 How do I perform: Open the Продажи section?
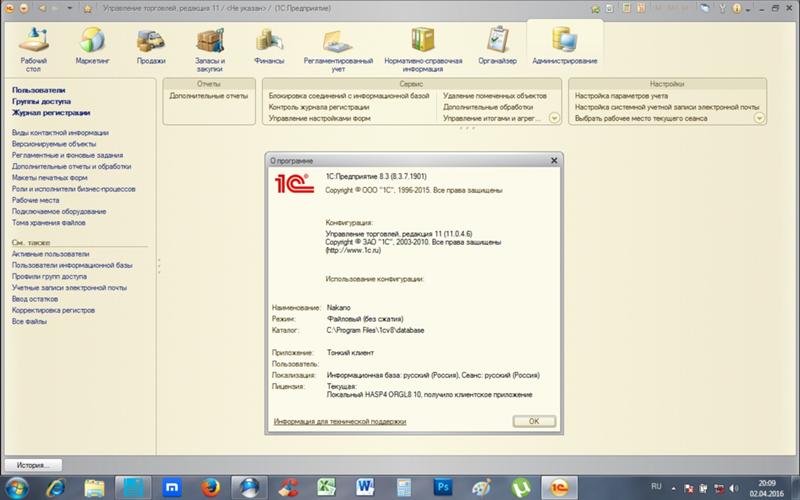coord(151,47)
